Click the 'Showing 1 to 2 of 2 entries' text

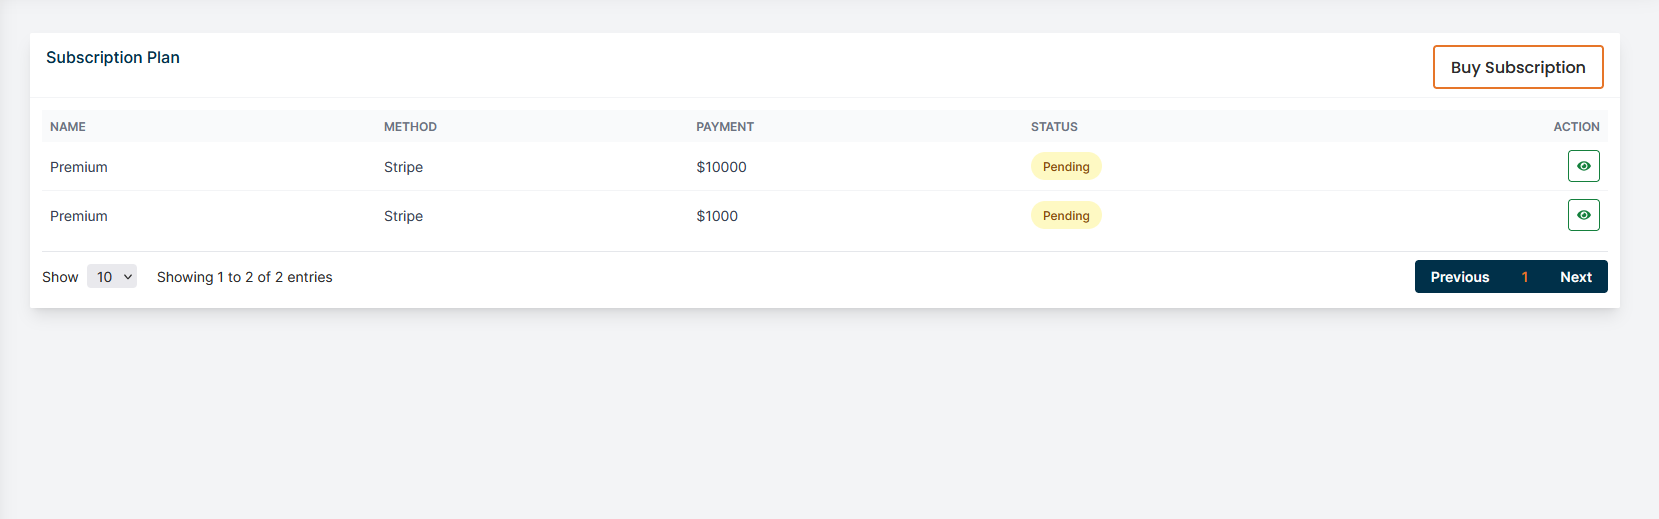[x=244, y=277]
